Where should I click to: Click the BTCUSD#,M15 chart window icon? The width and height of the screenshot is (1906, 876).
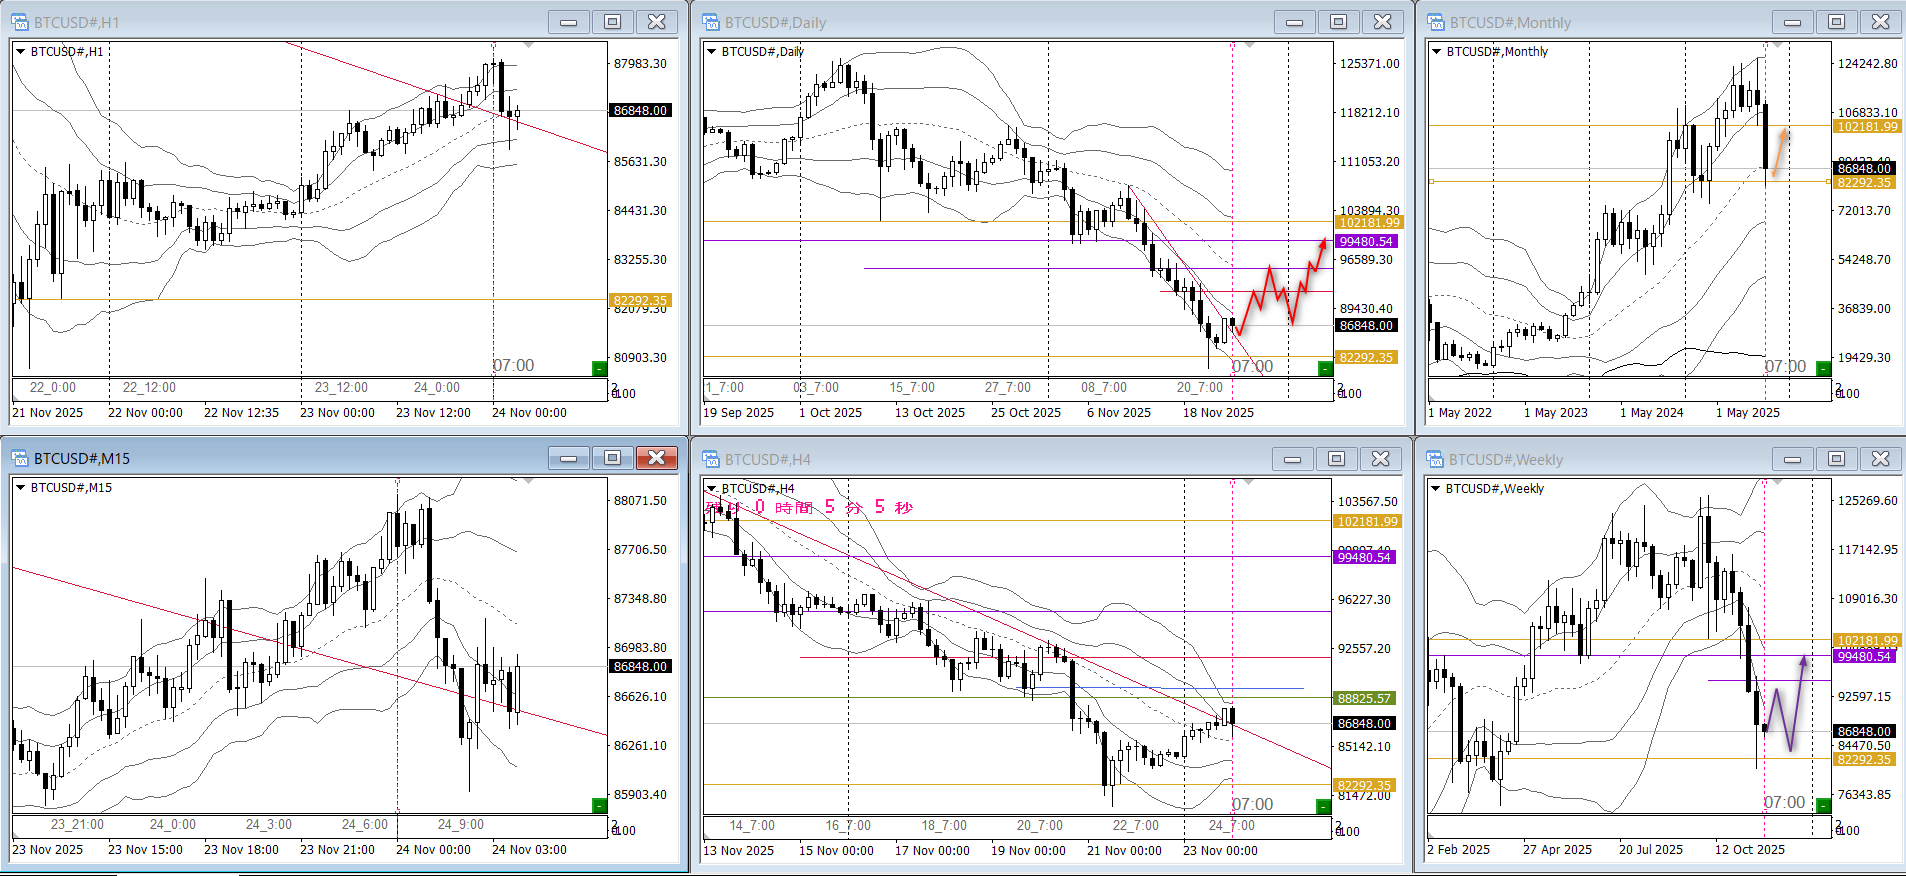(20, 458)
